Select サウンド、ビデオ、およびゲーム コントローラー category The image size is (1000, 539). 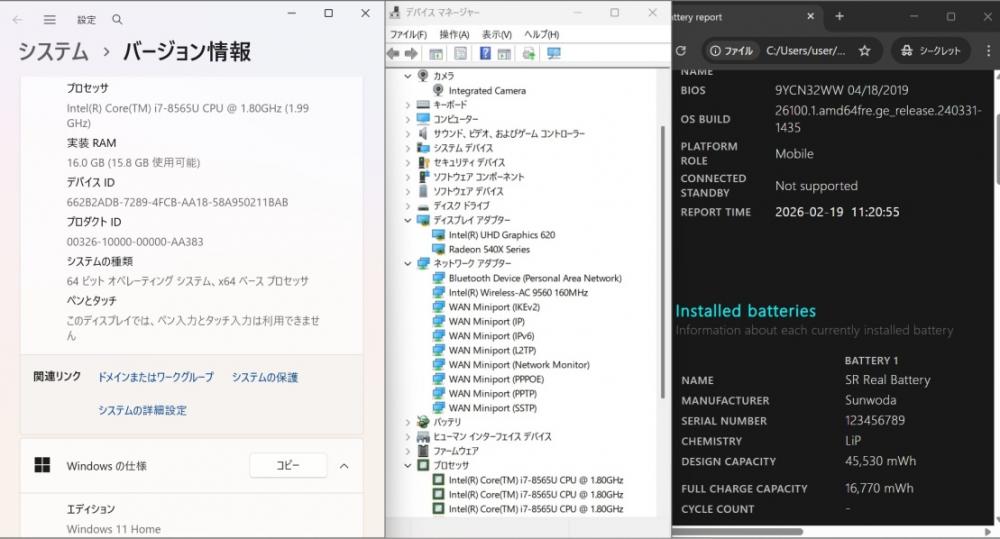point(508,133)
